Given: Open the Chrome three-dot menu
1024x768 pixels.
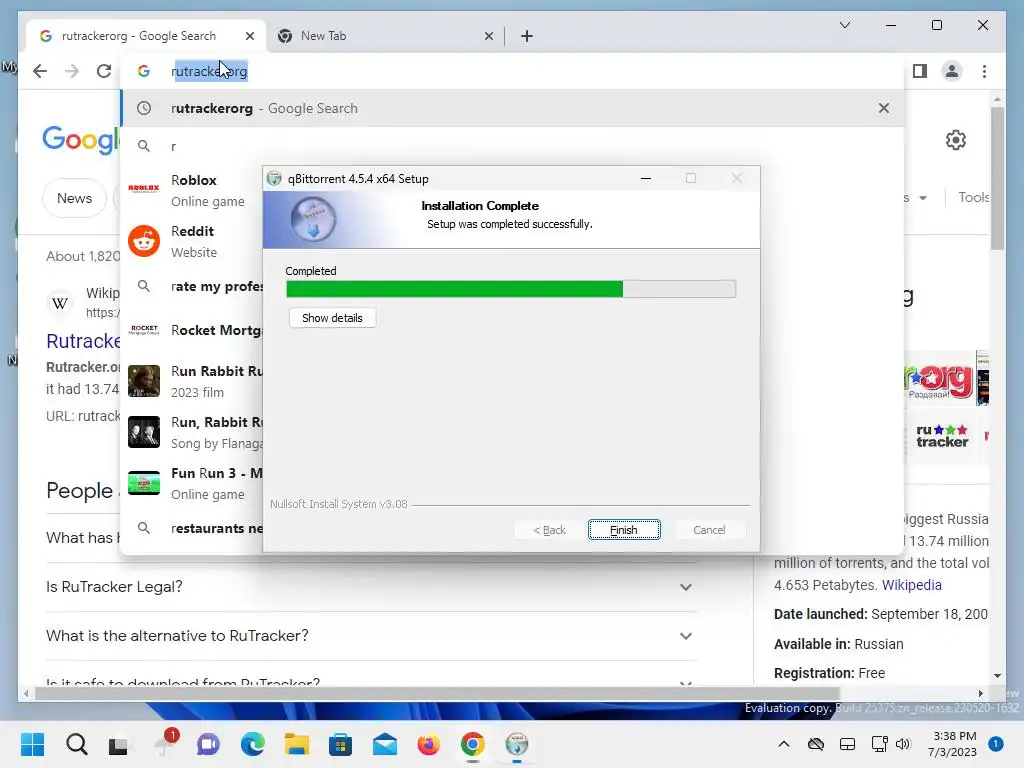Looking at the screenshot, I should [x=984, y=71].
